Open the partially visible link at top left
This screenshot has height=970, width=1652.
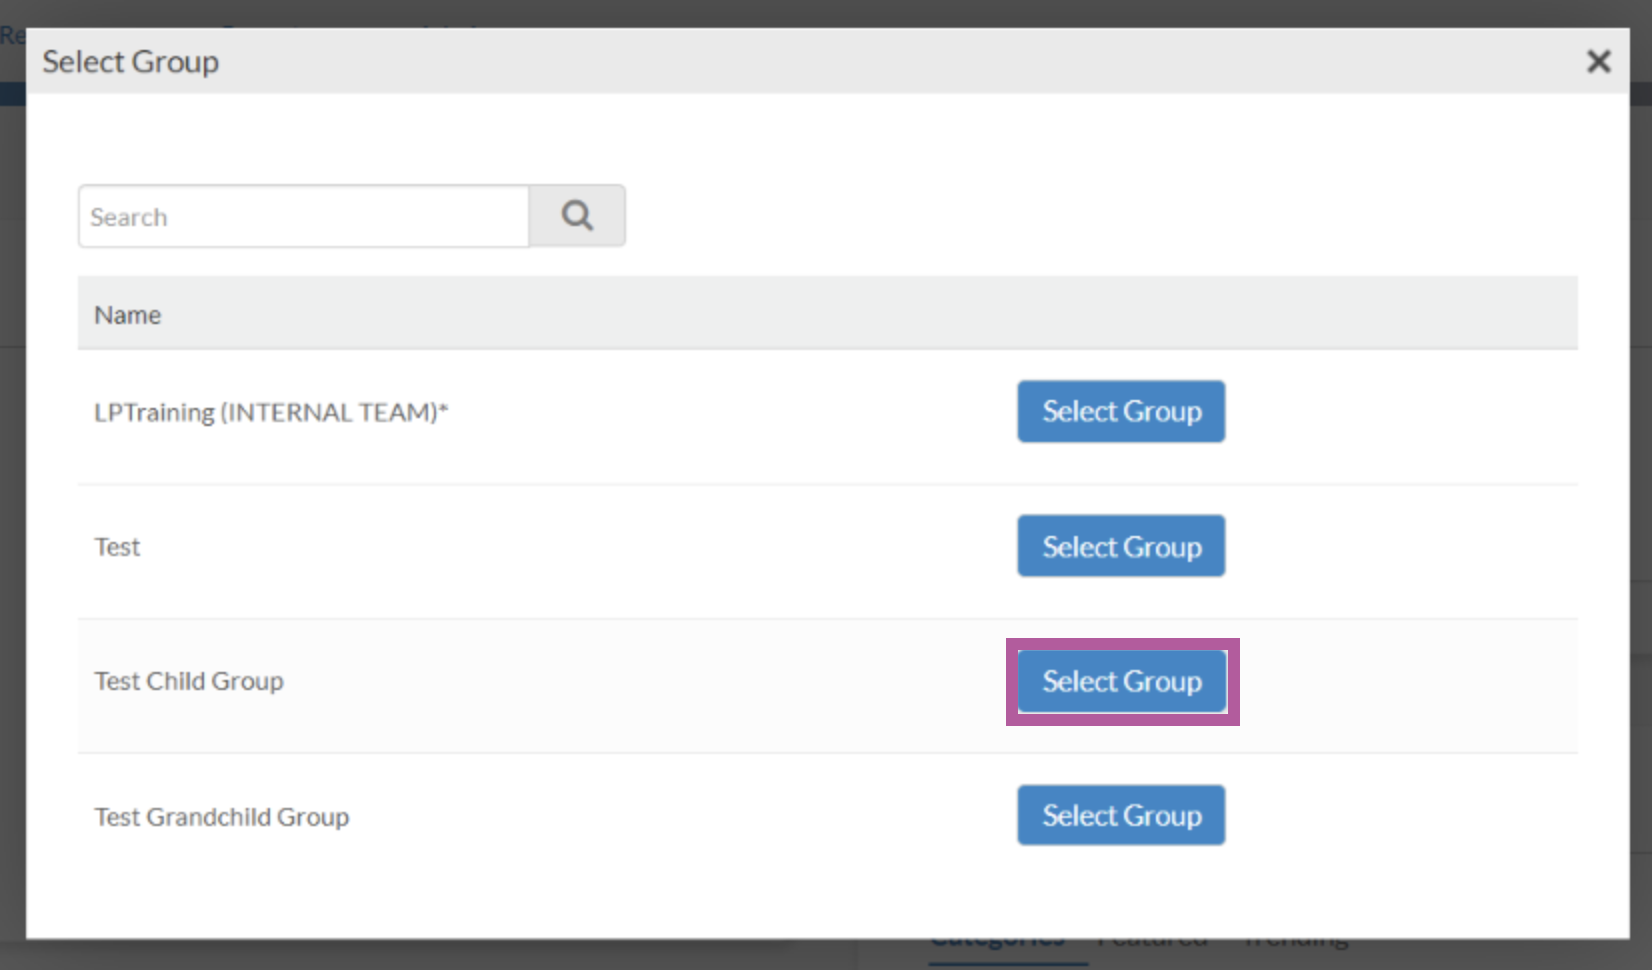(x=13, y=35)
